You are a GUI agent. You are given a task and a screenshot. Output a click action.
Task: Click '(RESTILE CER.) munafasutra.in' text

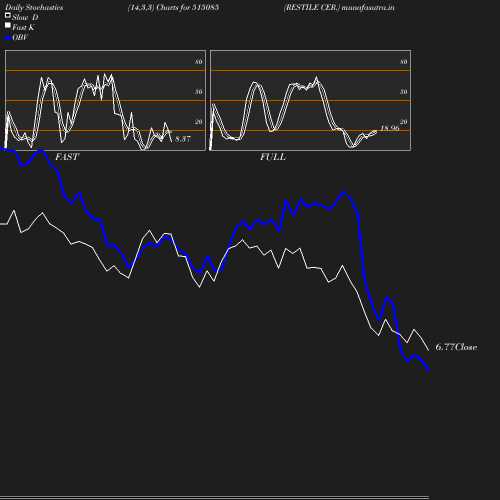tap(339, 8)
